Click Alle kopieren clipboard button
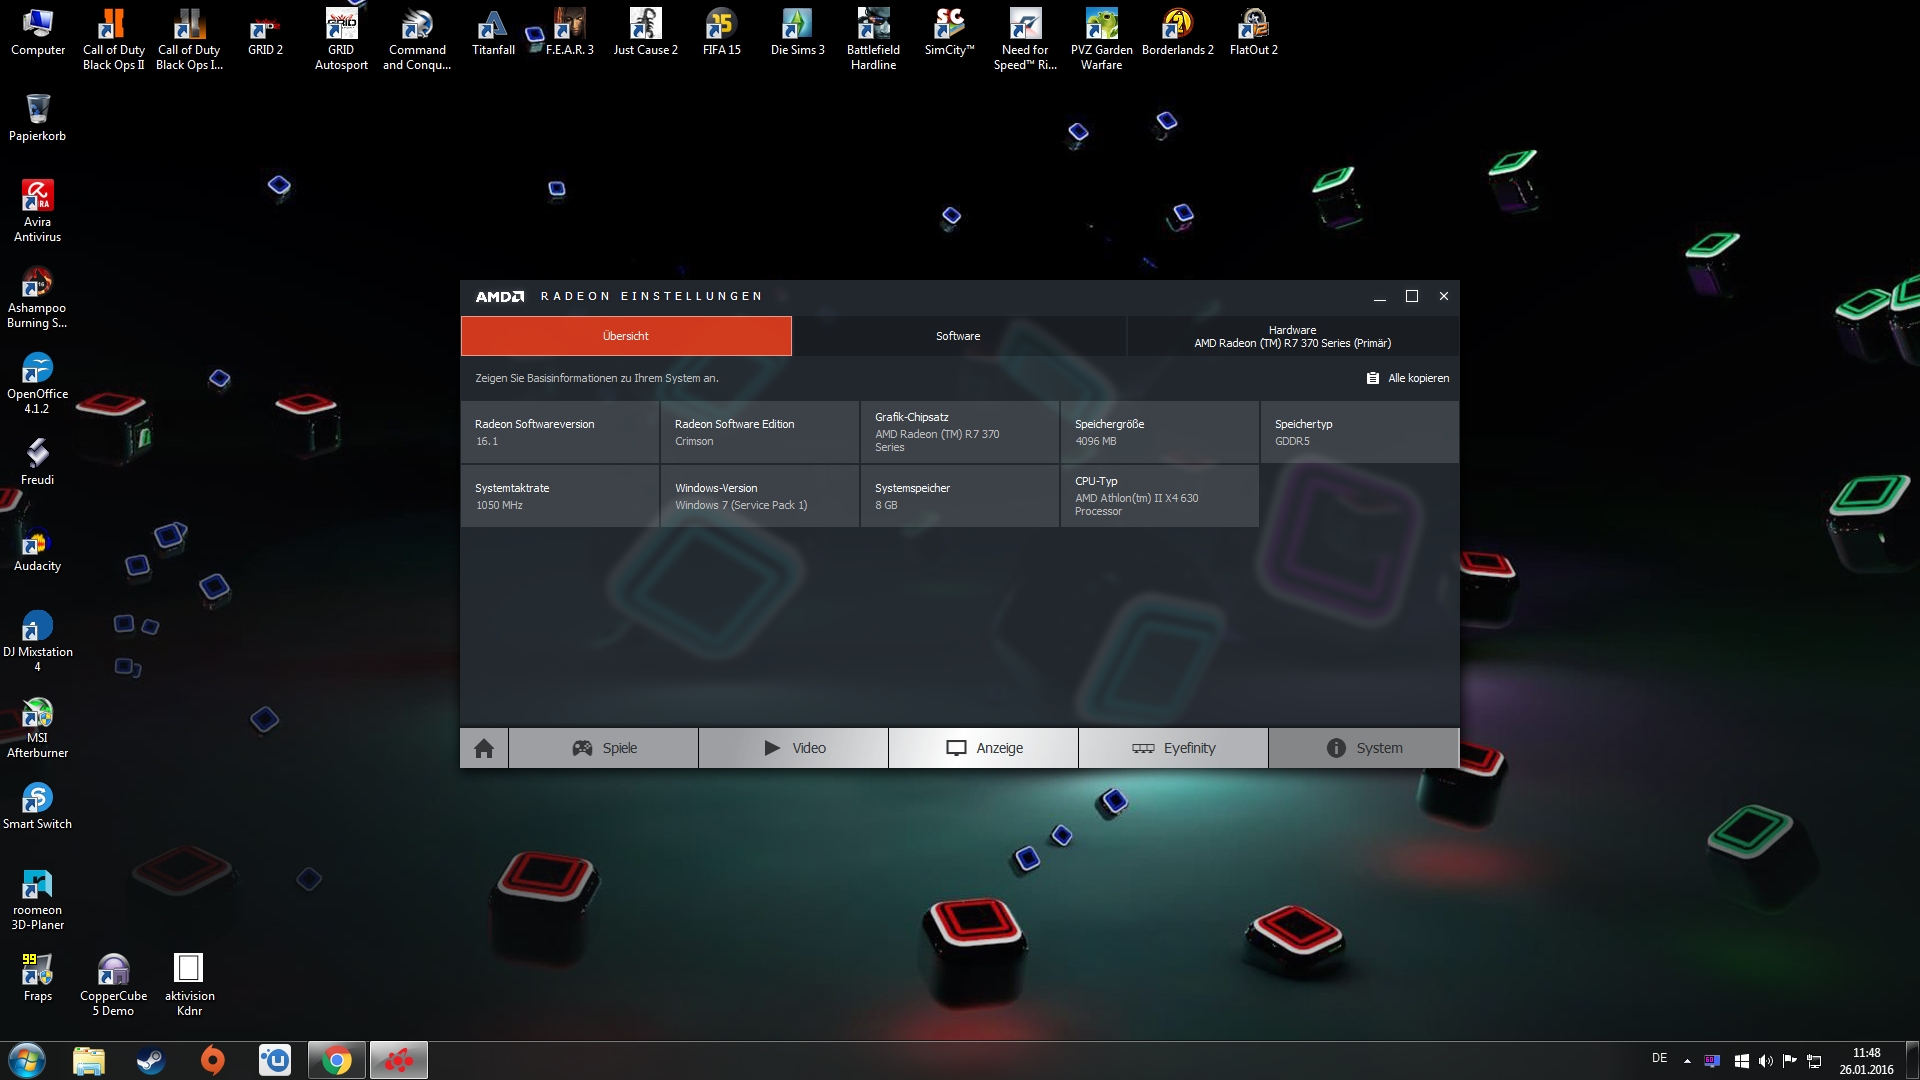 pyautogui.click(x=1408, y=378)
